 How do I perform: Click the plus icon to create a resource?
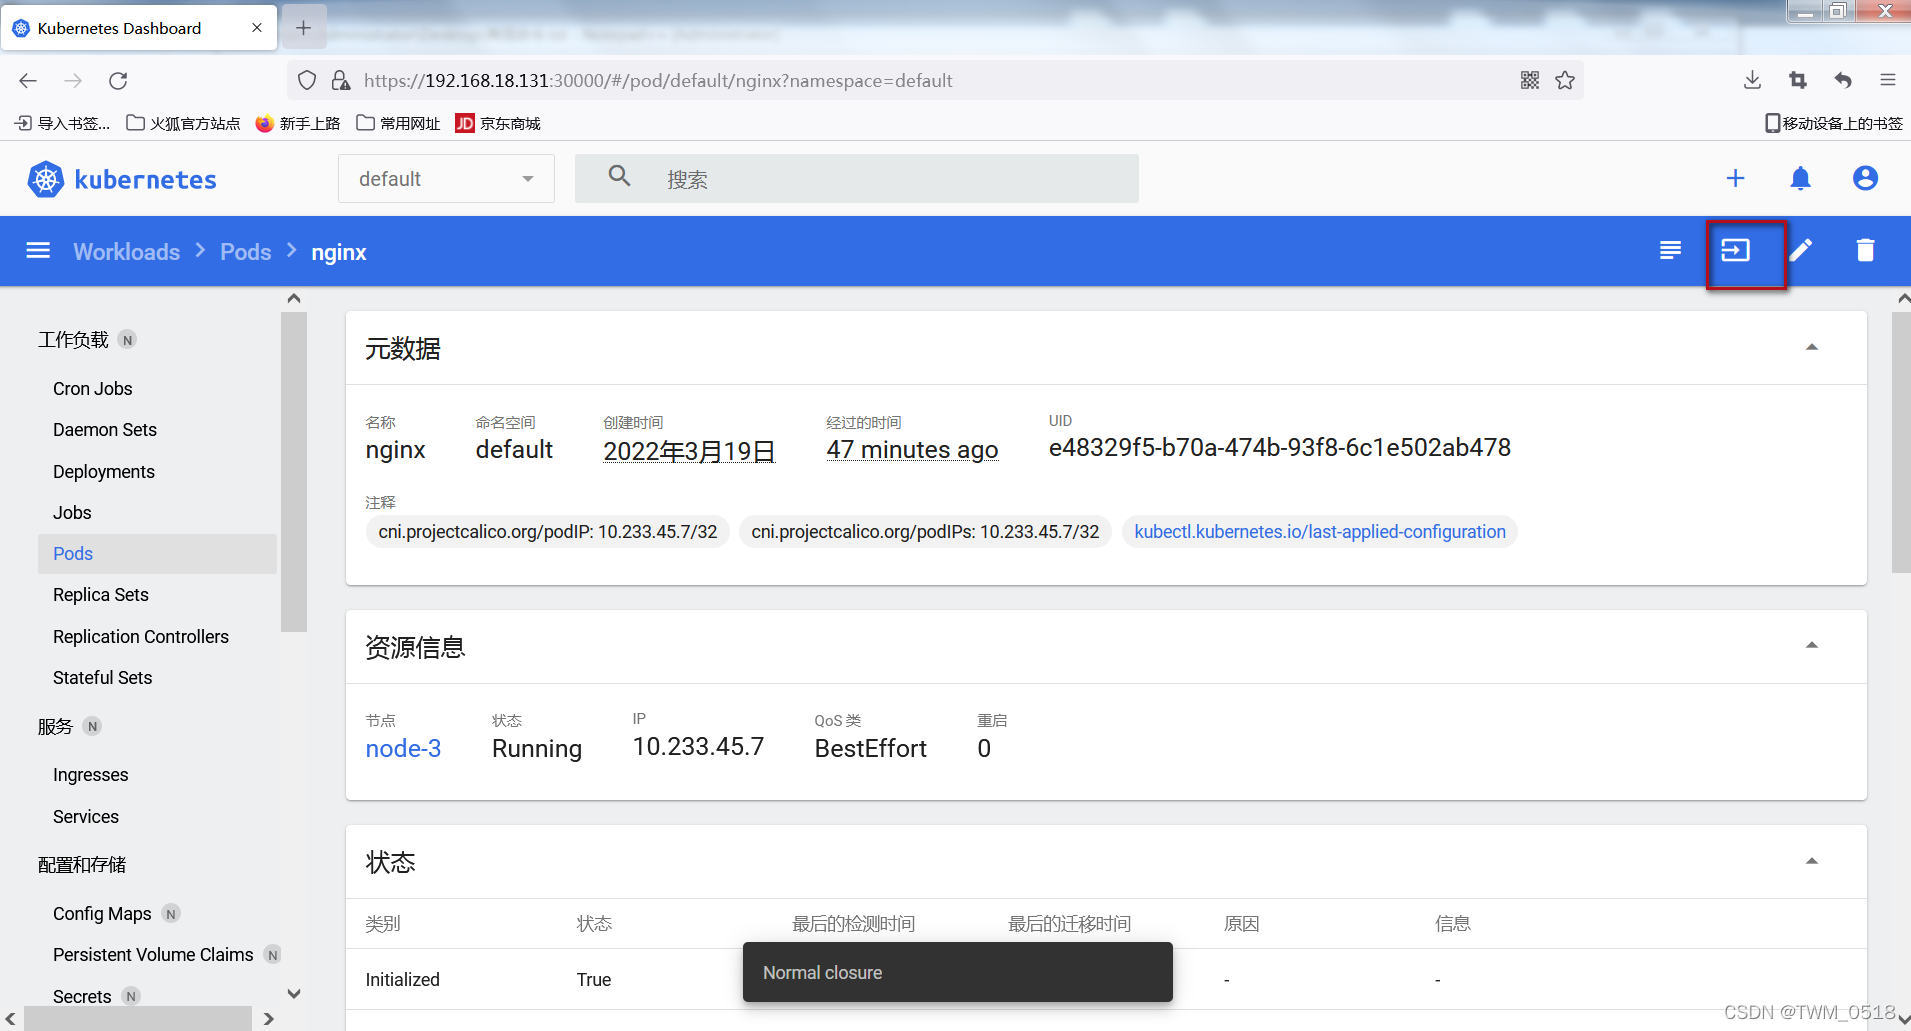pyautogui.click(x=1735, y=179)
